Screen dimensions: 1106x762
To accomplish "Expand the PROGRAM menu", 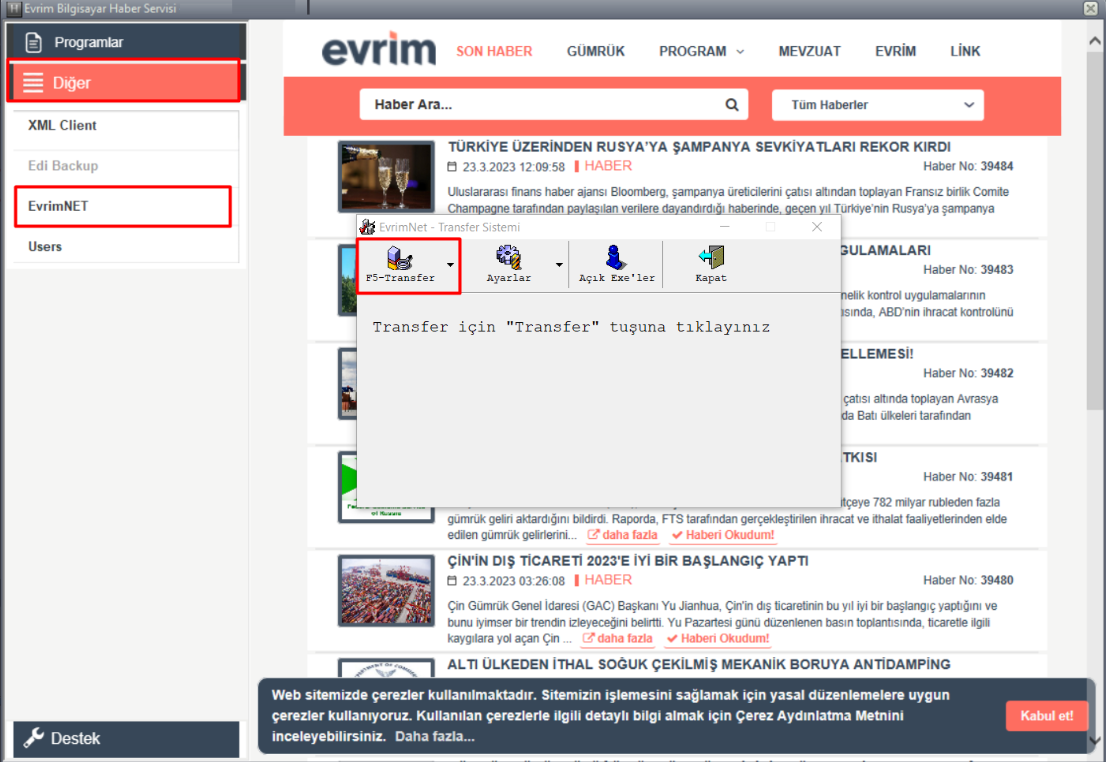I will tap(701, 51).
